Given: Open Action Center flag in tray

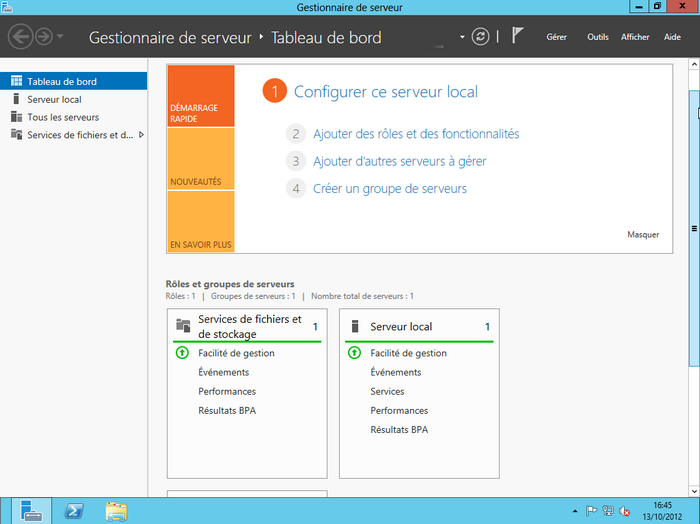Looking at the screenshot, I should pyautogui.click(x=591, y=511).
